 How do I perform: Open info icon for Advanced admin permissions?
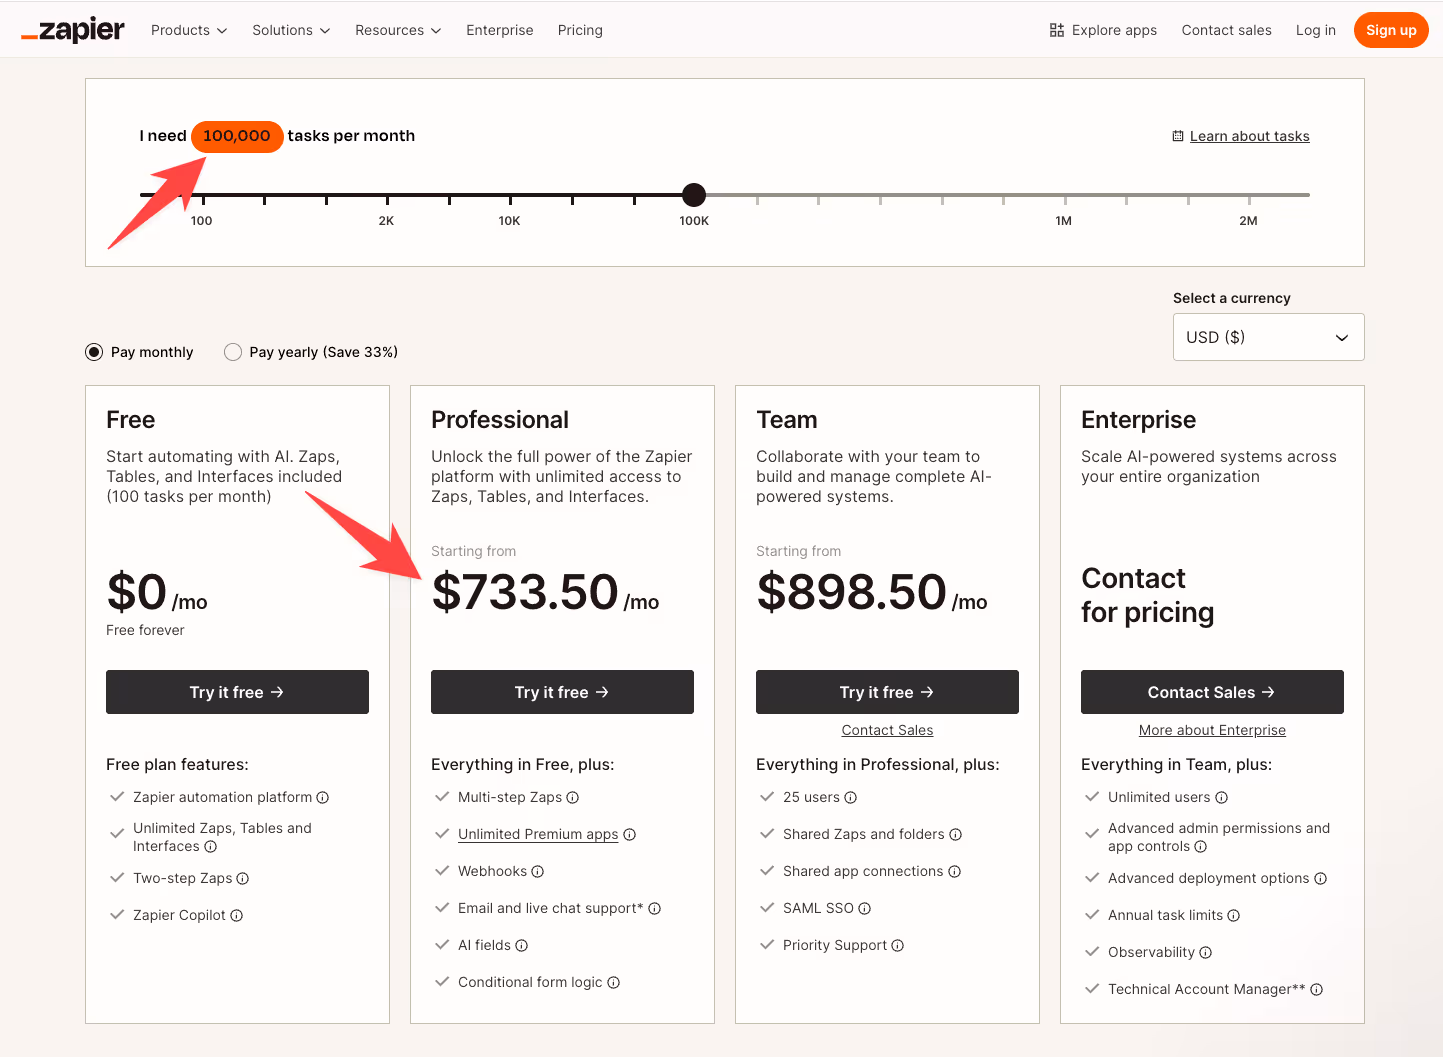1201,846
